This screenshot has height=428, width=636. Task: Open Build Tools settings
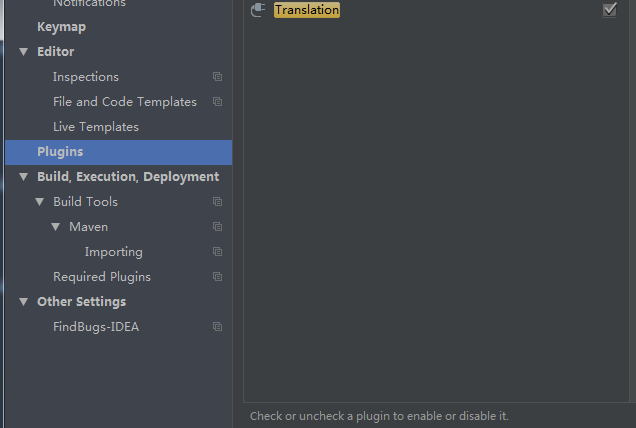pyautogui.click(x=85, y=202)
